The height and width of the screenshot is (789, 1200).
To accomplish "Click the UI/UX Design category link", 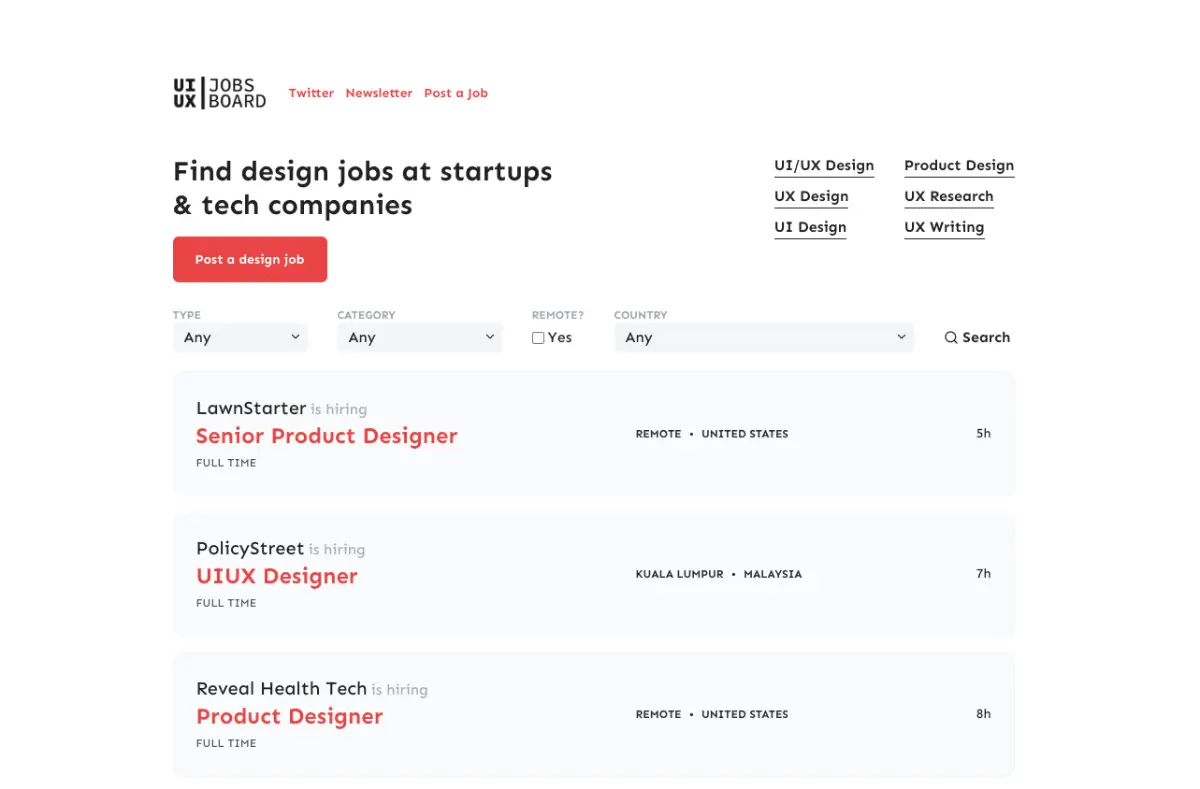I will click(x=824, y=165).
